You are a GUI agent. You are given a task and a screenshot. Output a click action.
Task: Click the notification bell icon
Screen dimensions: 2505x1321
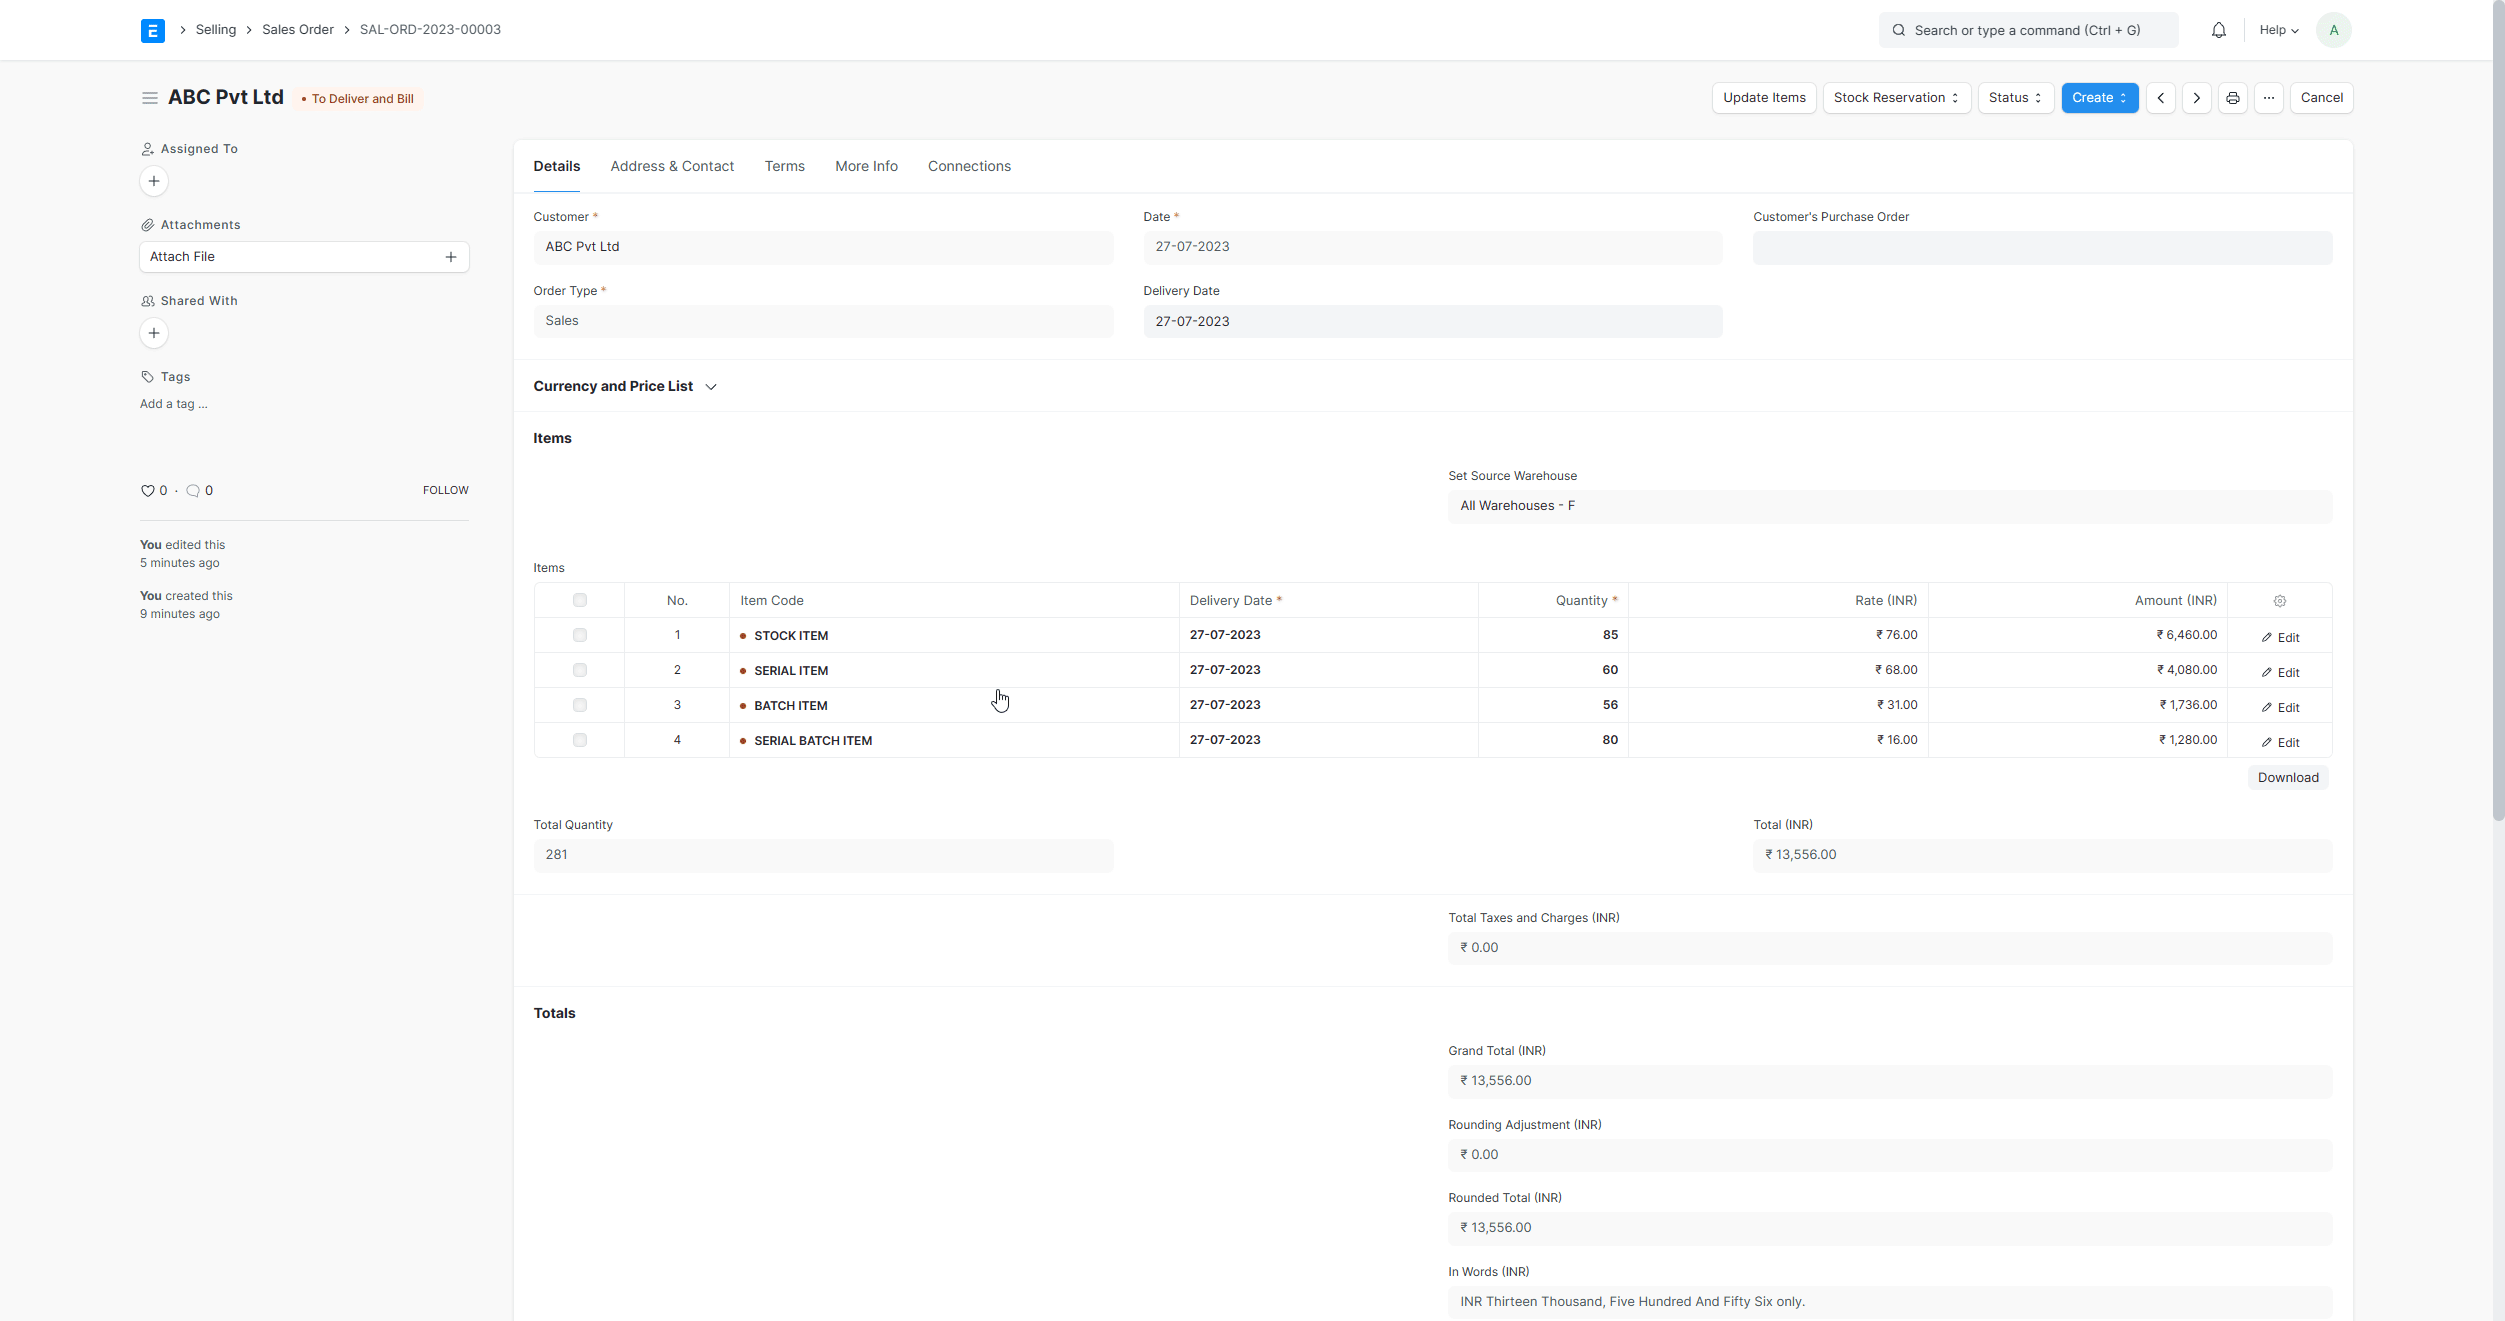[2218, 30]
